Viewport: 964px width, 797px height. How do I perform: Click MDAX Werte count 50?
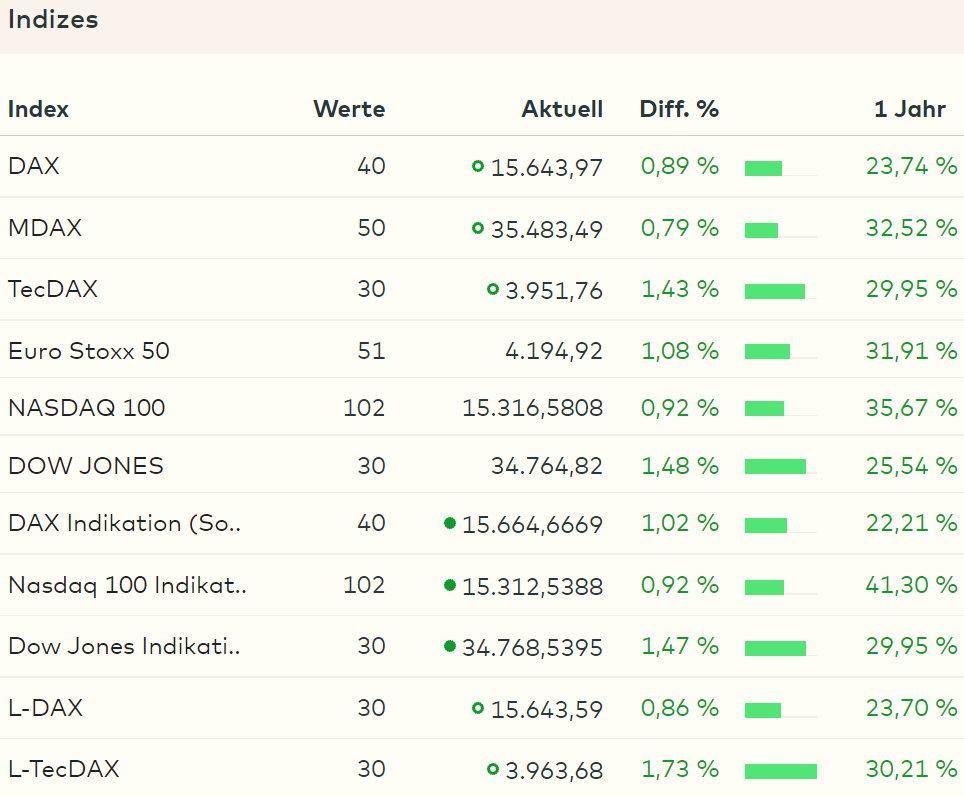click(371, 228)
